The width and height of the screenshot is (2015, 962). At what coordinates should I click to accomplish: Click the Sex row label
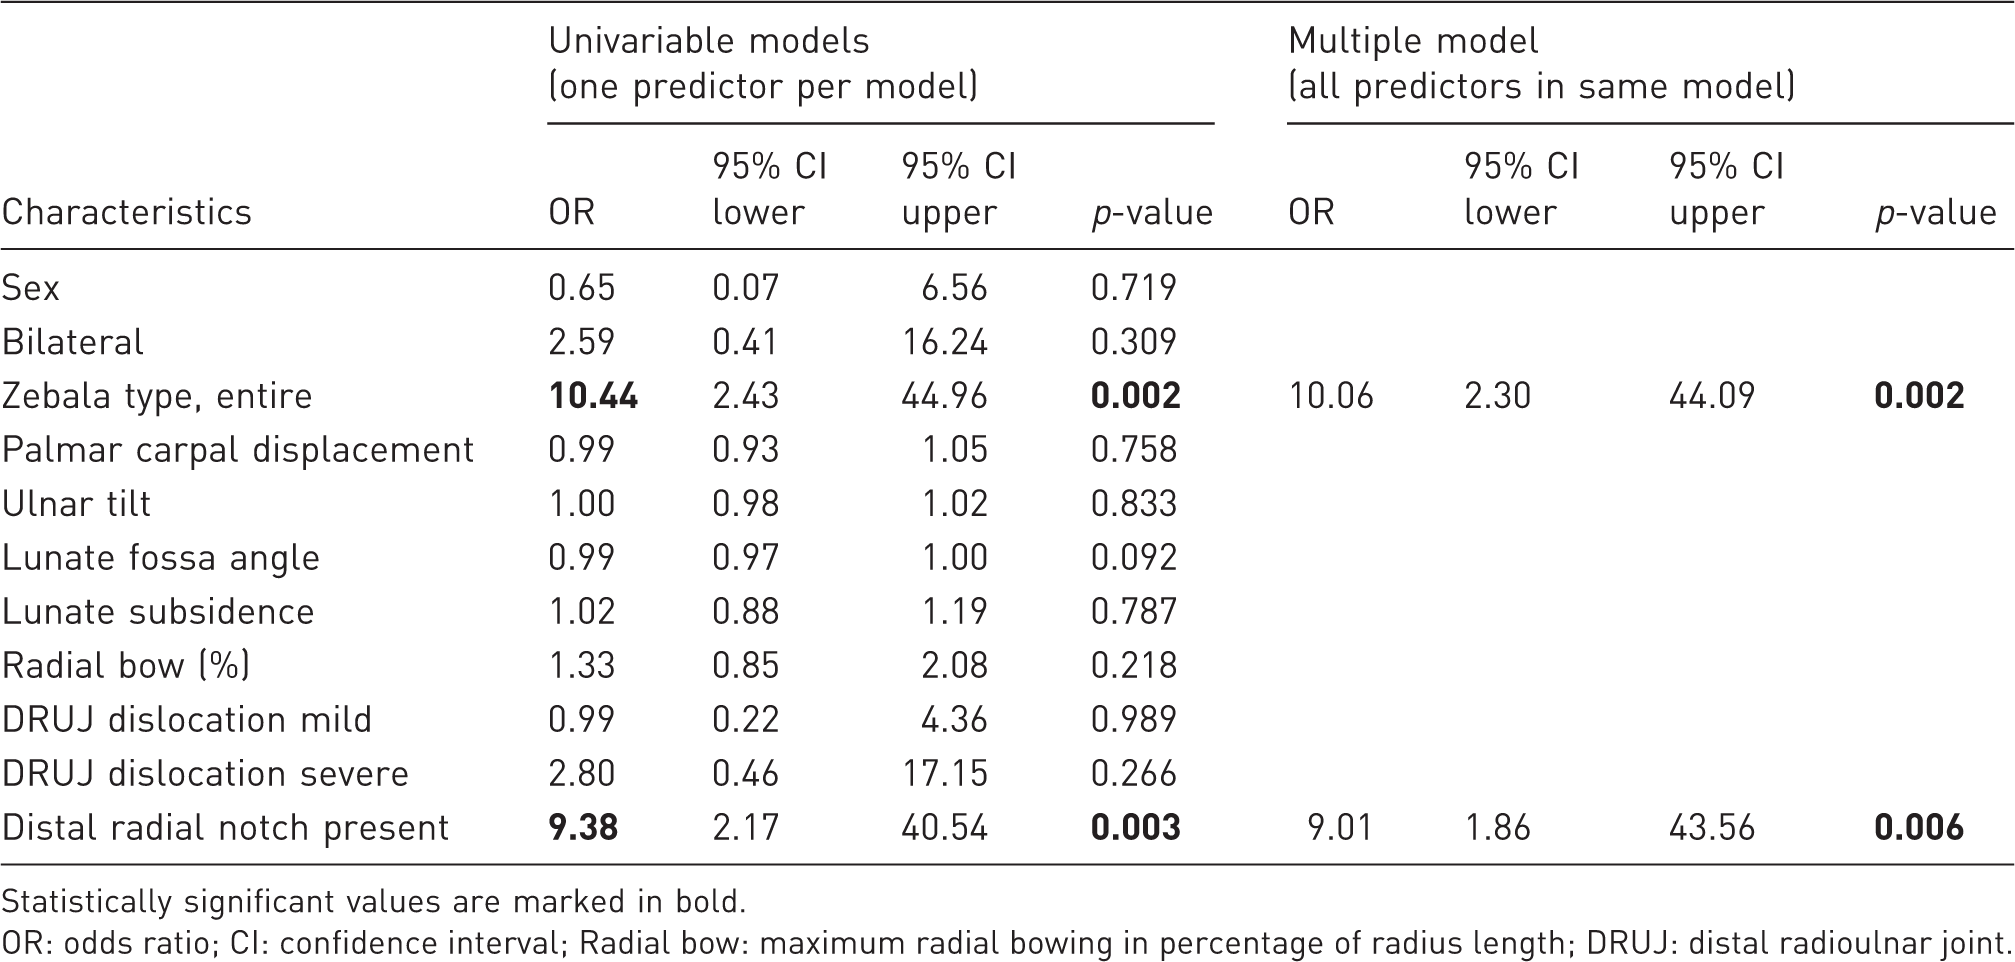click(31, 288)
